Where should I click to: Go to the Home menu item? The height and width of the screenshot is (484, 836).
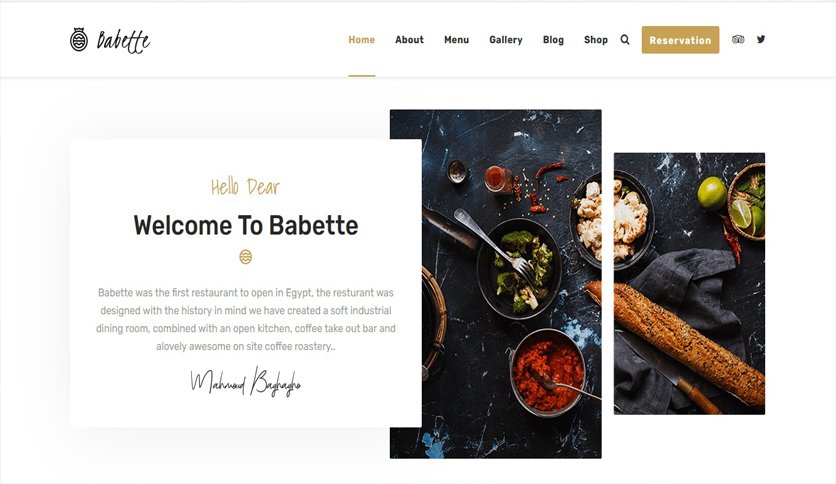[x=361, y=40]
